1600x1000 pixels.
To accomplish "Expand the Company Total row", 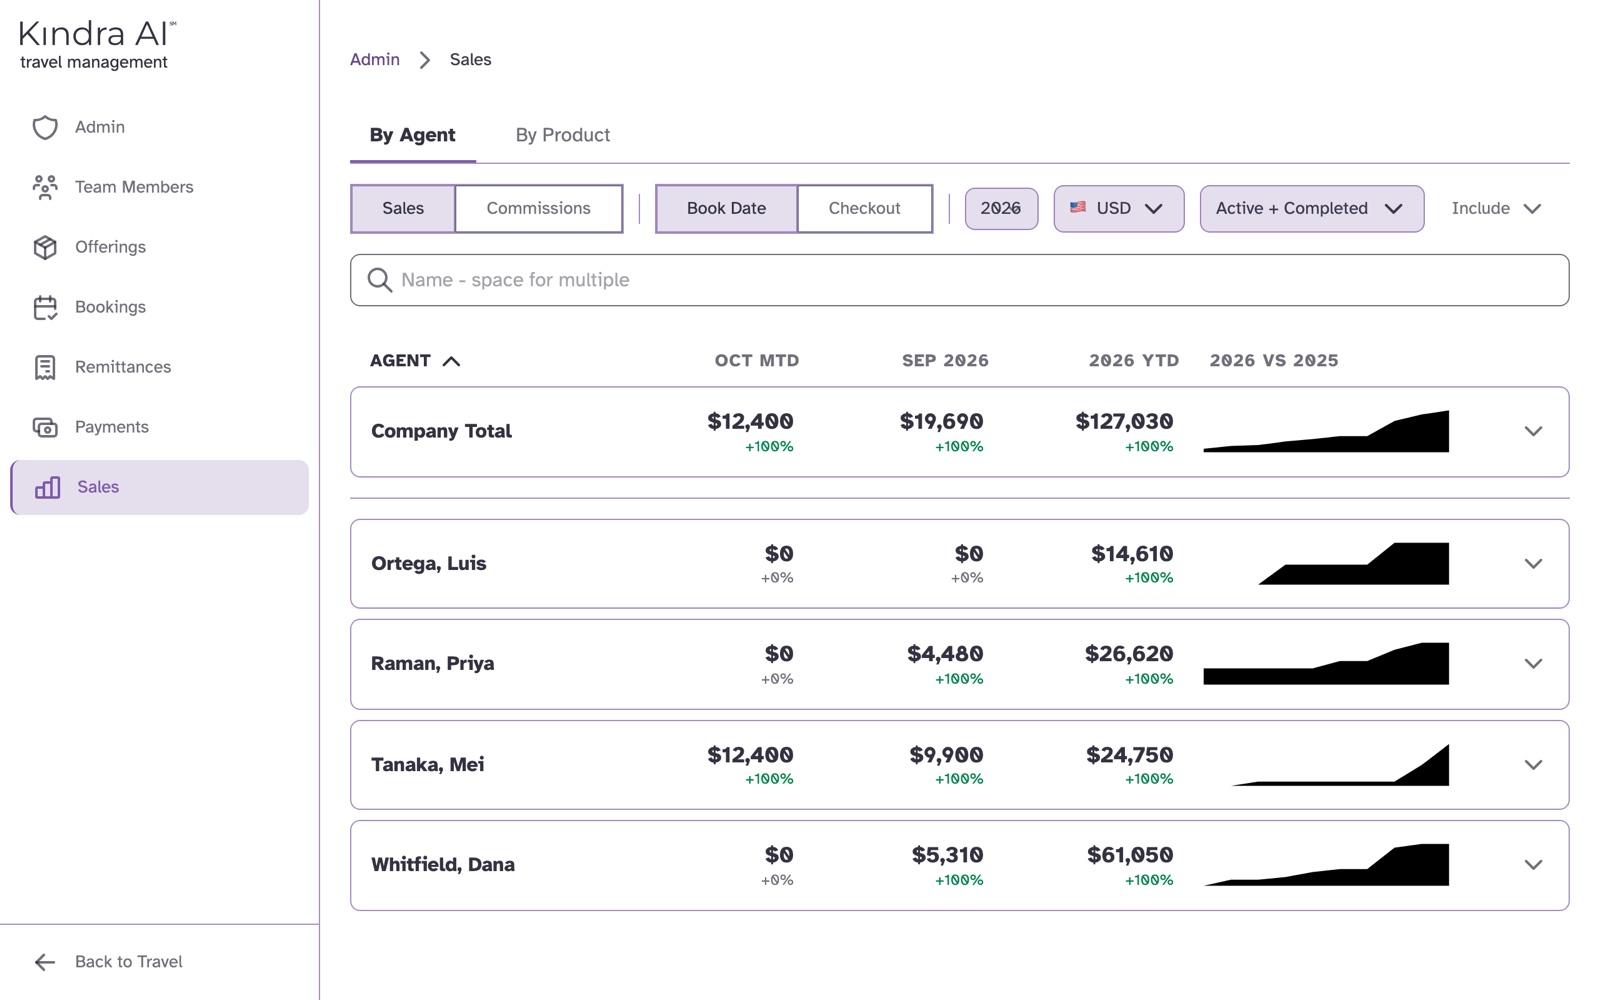I will (x=1533, y=431).
